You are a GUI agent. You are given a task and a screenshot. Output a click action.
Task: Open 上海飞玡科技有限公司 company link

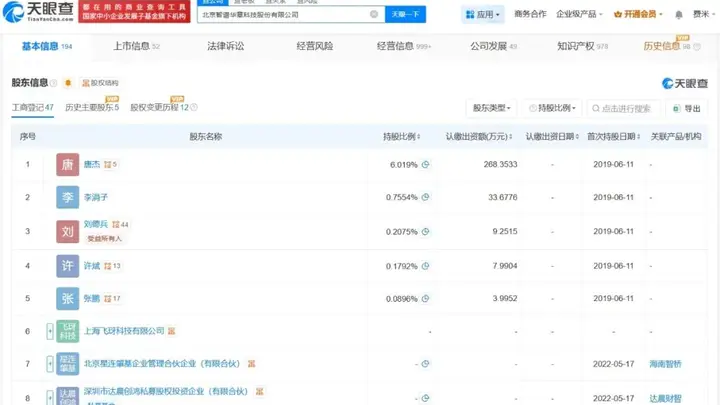coord(124,331)
